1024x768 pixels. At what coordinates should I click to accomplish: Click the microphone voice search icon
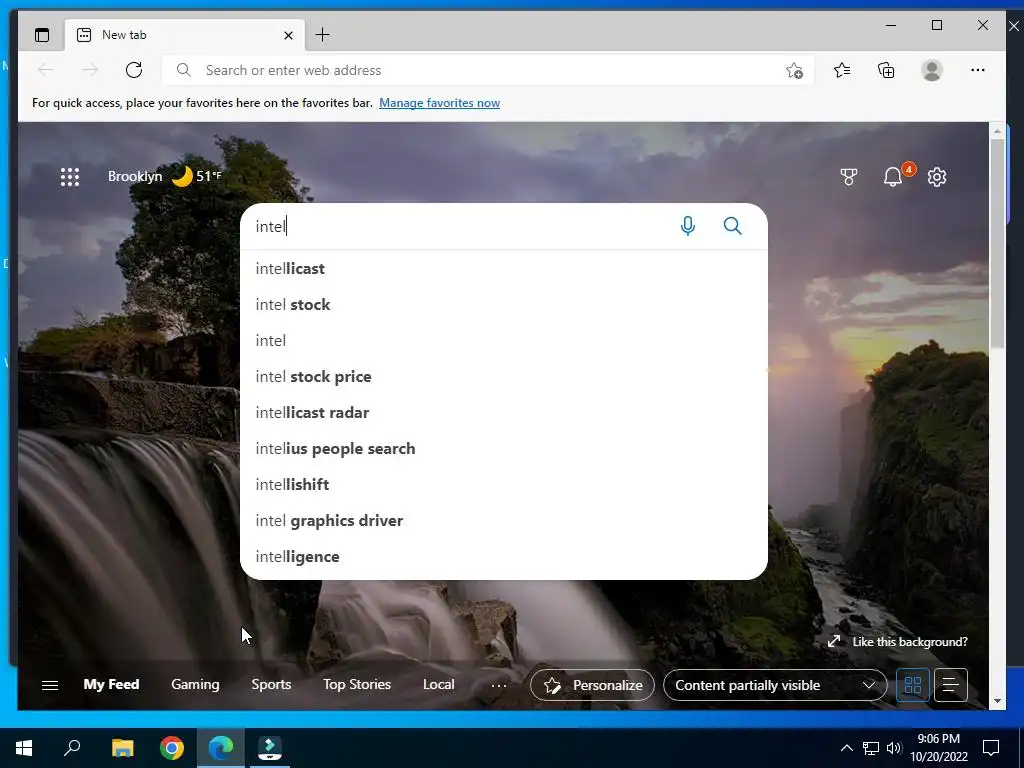point(688,226)
